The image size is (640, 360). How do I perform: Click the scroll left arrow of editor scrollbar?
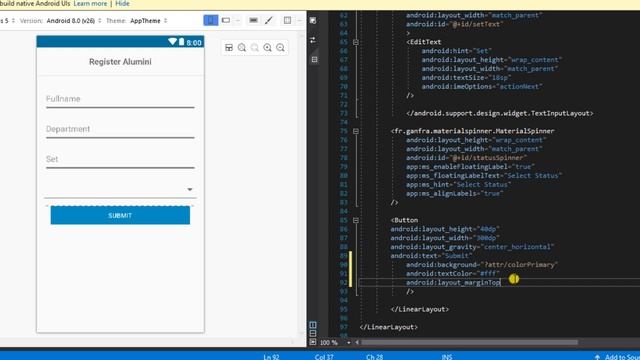coord(357,342)
